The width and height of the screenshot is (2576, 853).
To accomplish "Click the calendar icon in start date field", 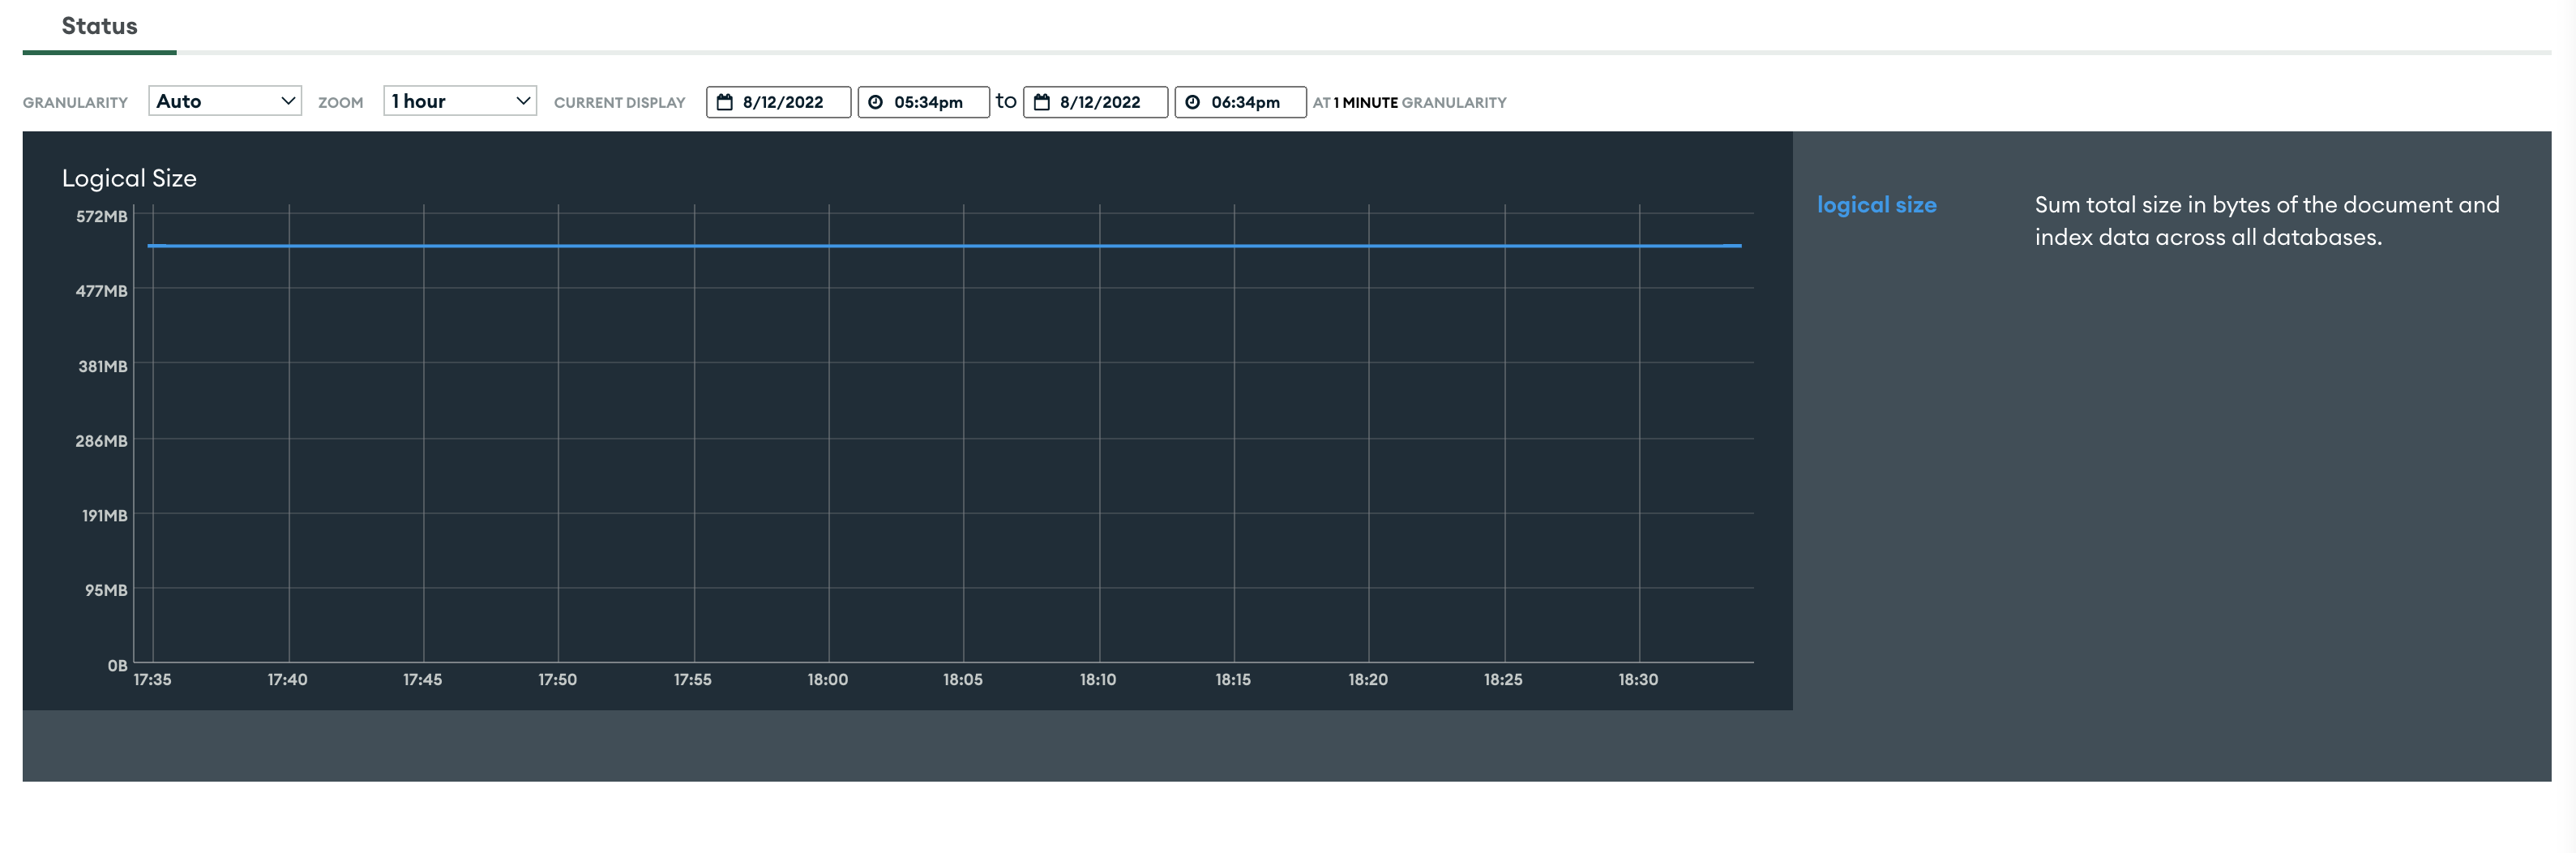I will coord(725,102).
